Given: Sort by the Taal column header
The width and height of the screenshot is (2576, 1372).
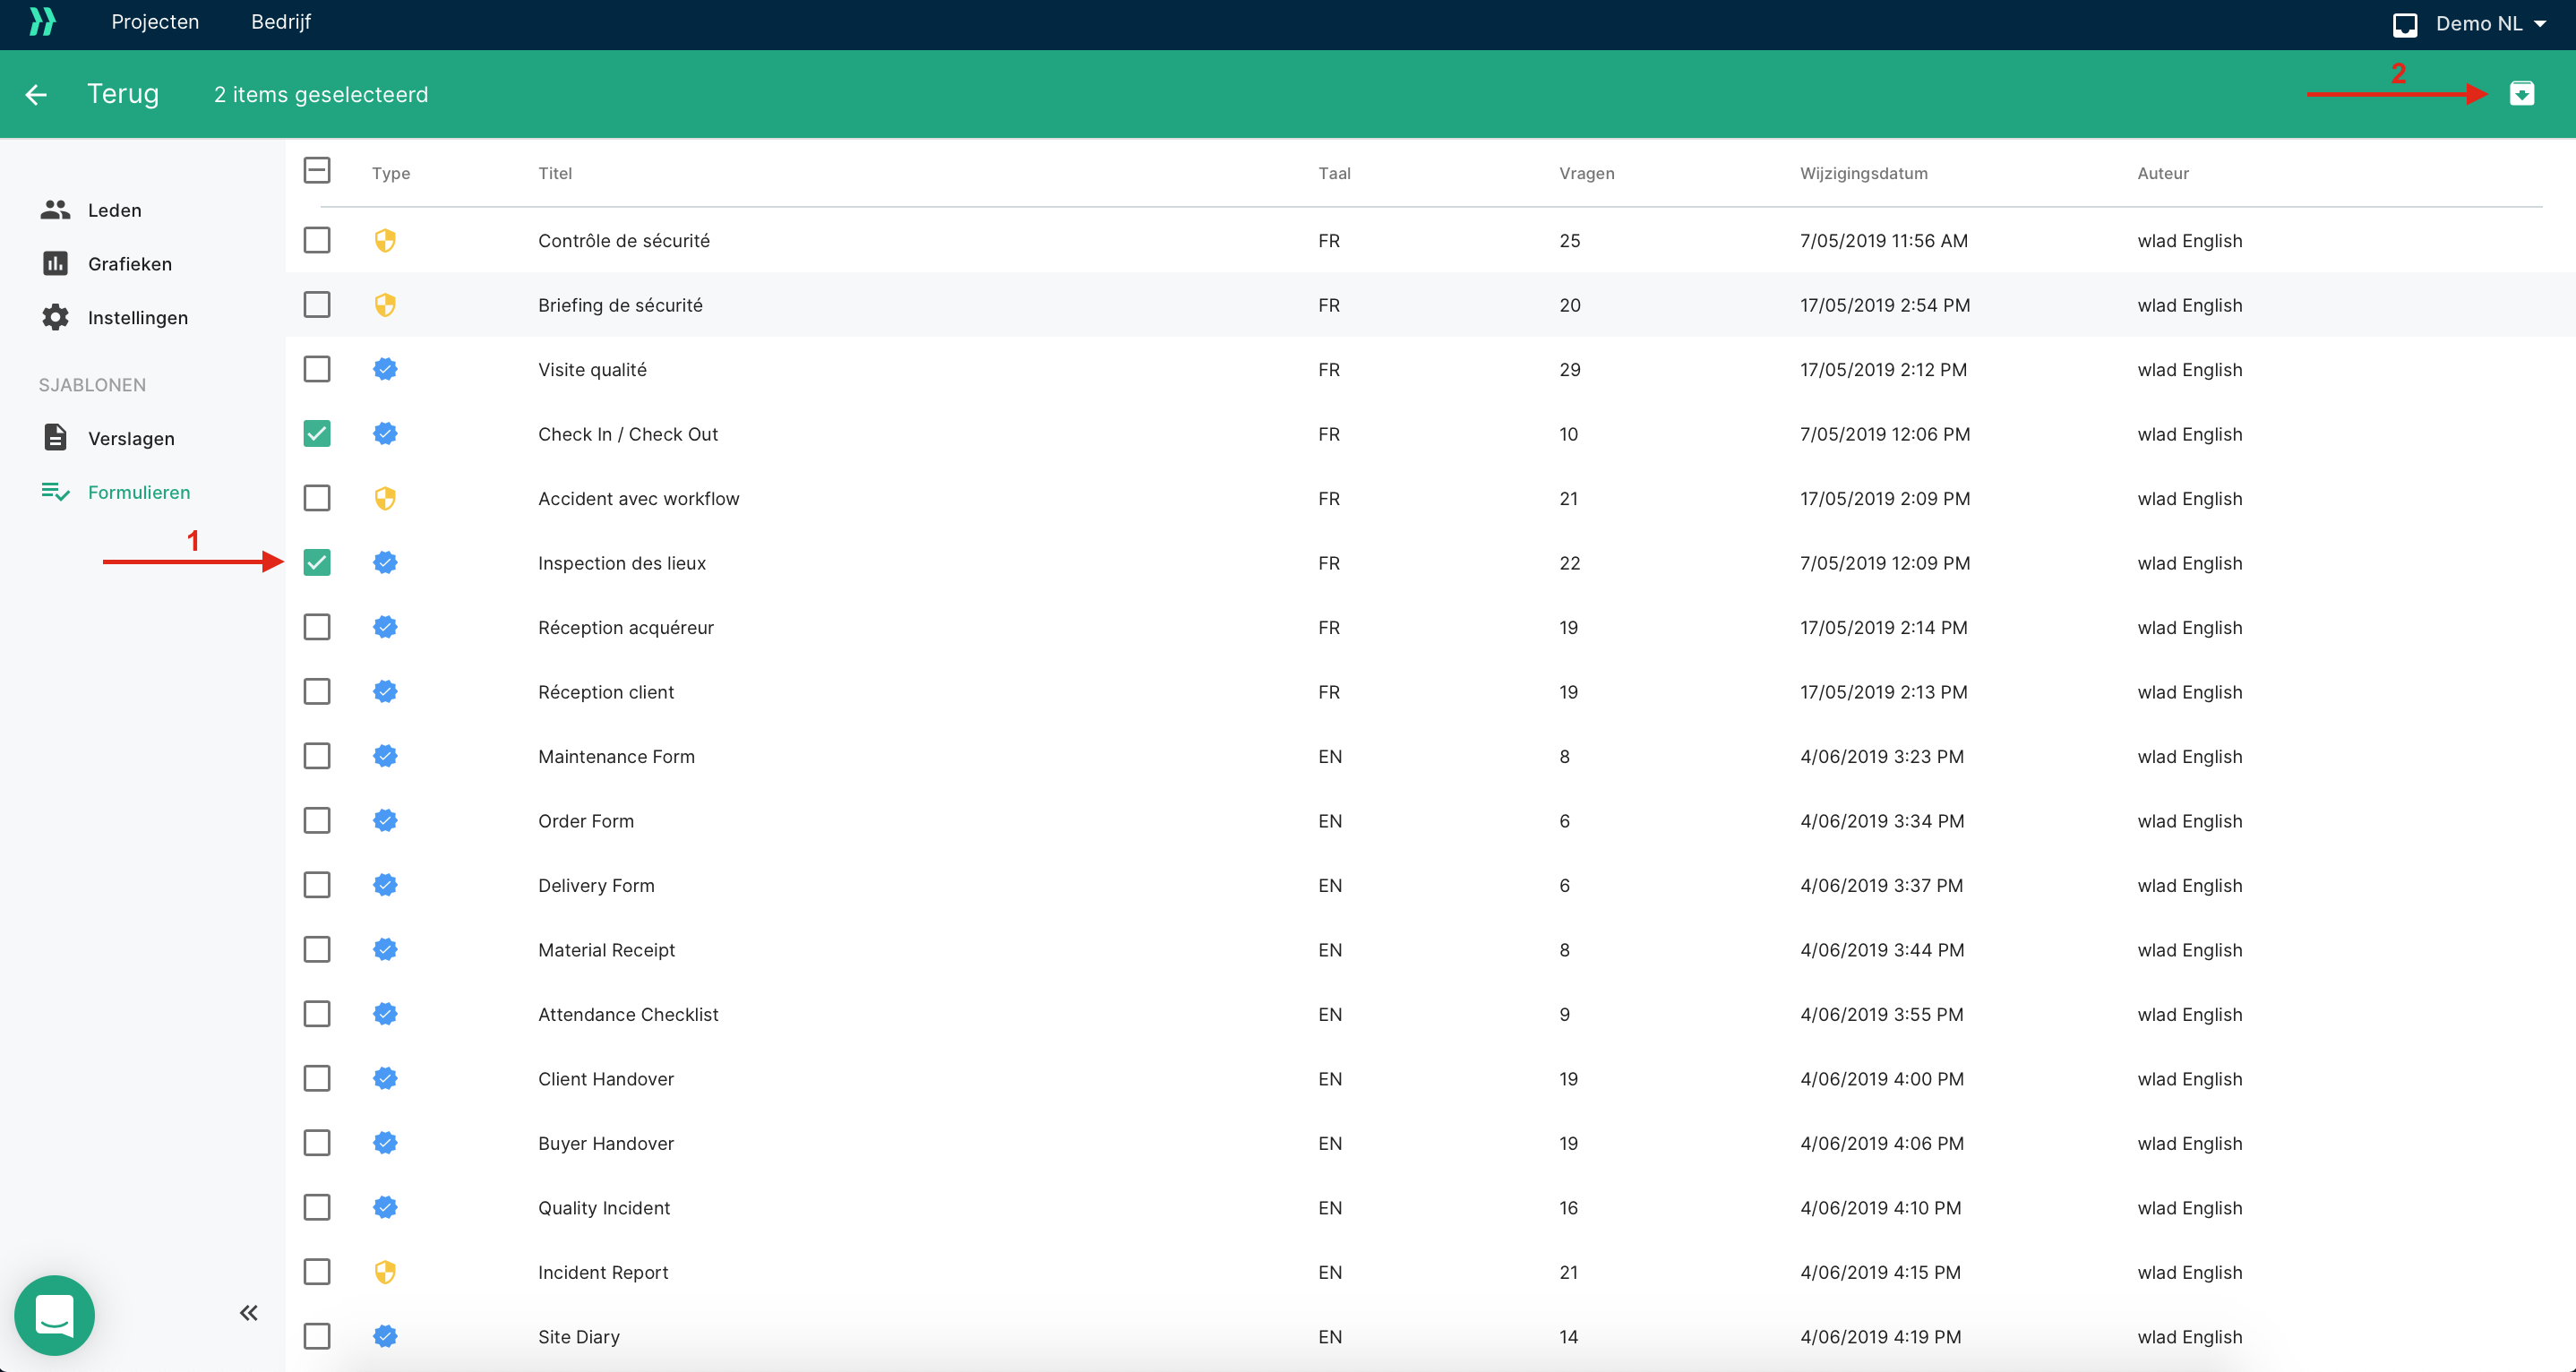Looking at the screenshot, I should (1334, 173).
